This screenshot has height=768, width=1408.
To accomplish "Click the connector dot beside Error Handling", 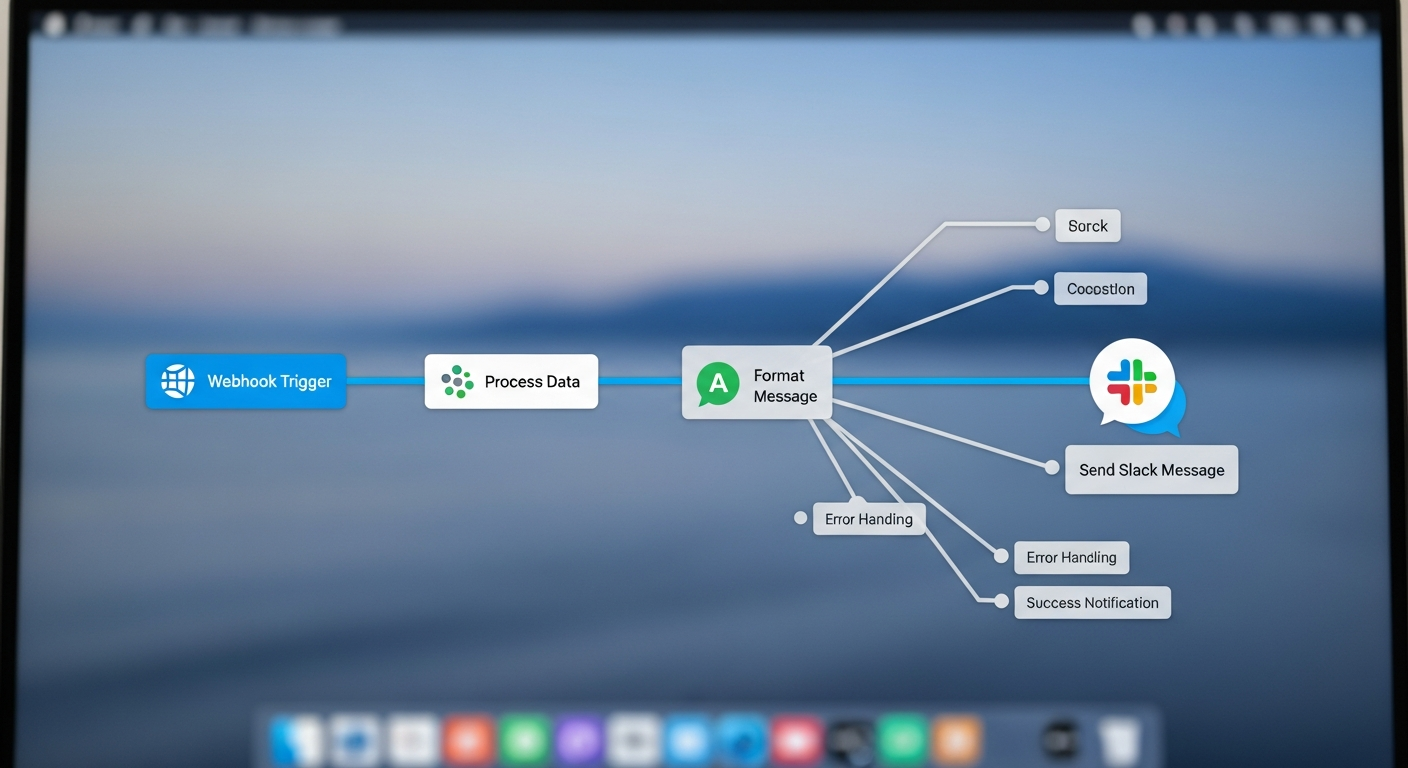I will (x=1001, y=556).
